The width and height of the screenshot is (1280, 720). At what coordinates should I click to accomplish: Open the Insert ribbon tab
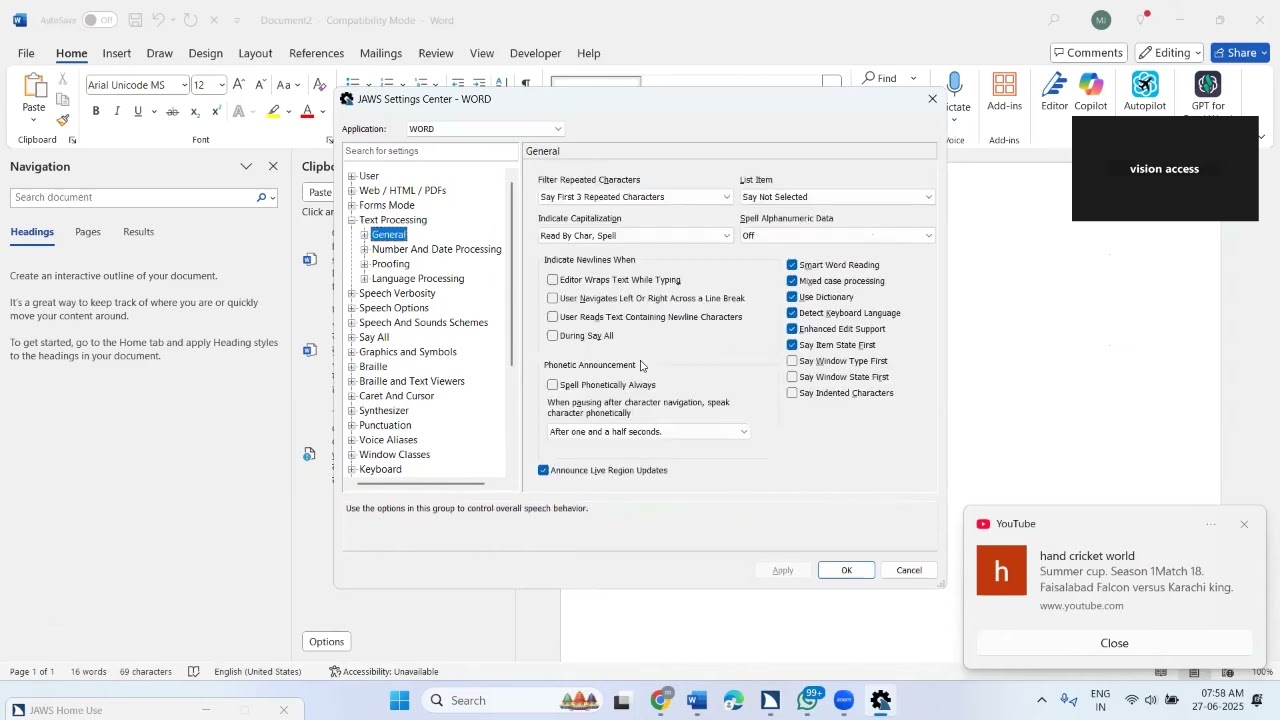[x=117, y=53]
